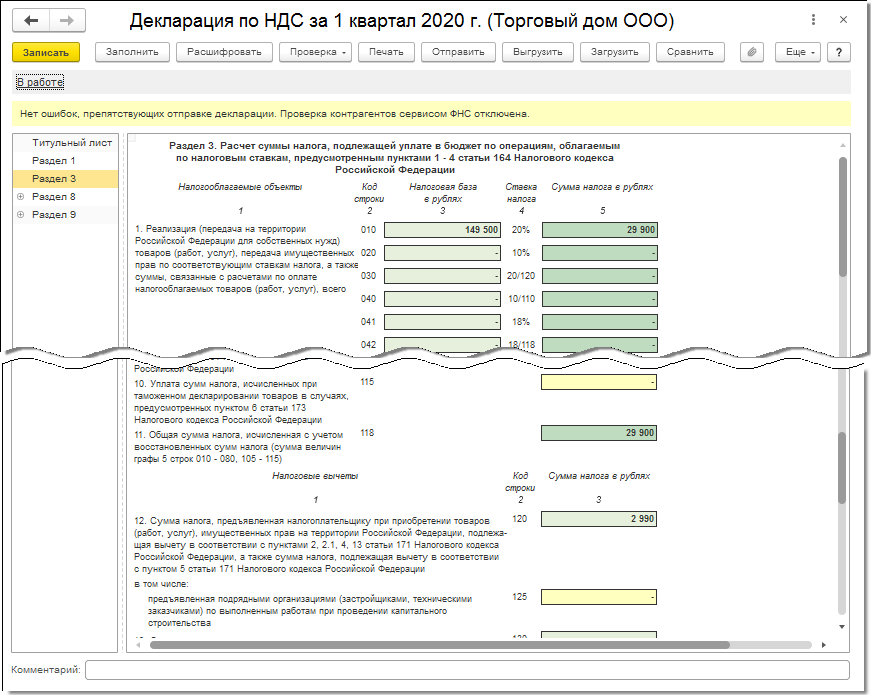The image size is (871, 695).
Task: Go forward with the right arrow button
Action: point(67,21)
